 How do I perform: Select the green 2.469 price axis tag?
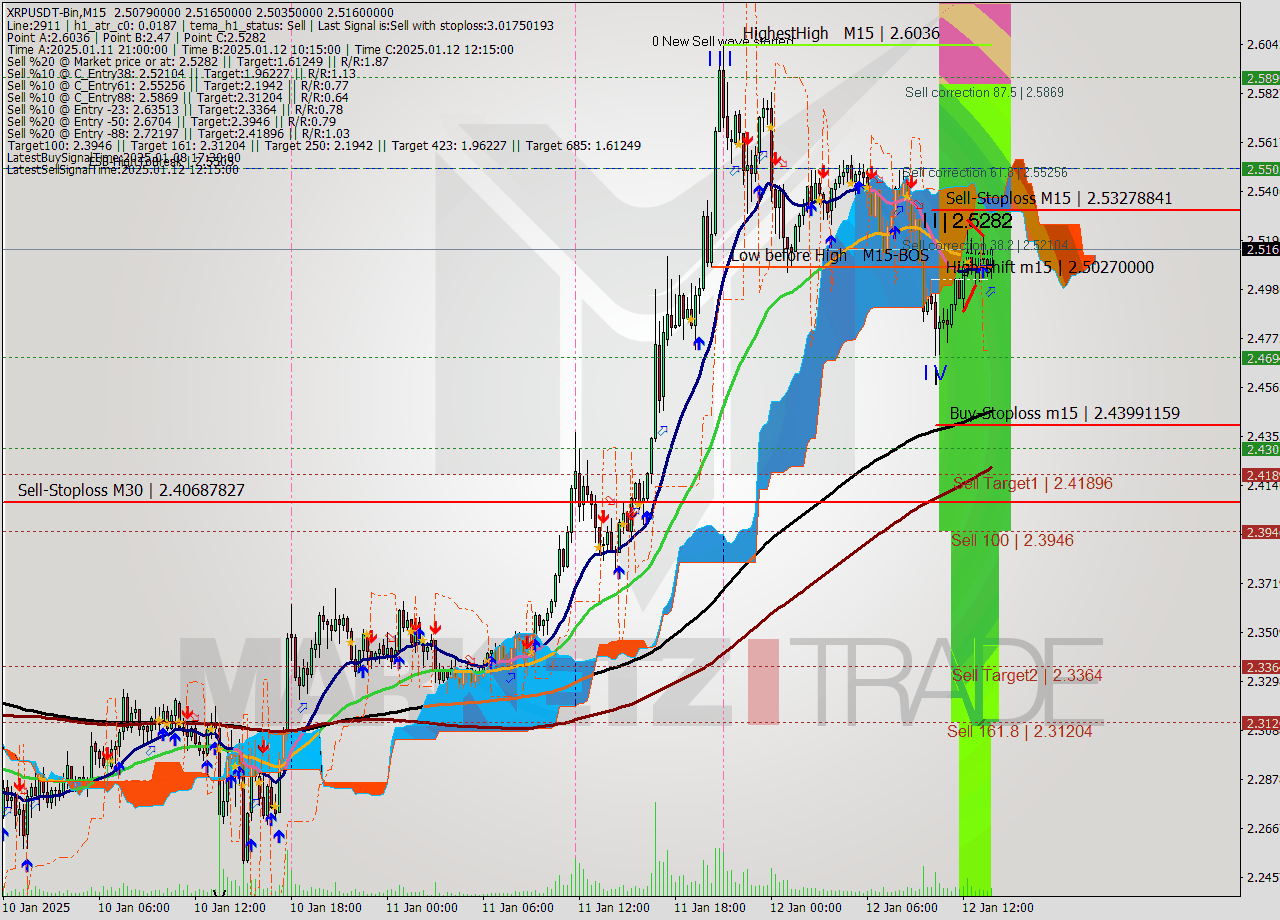(1260, 358)
